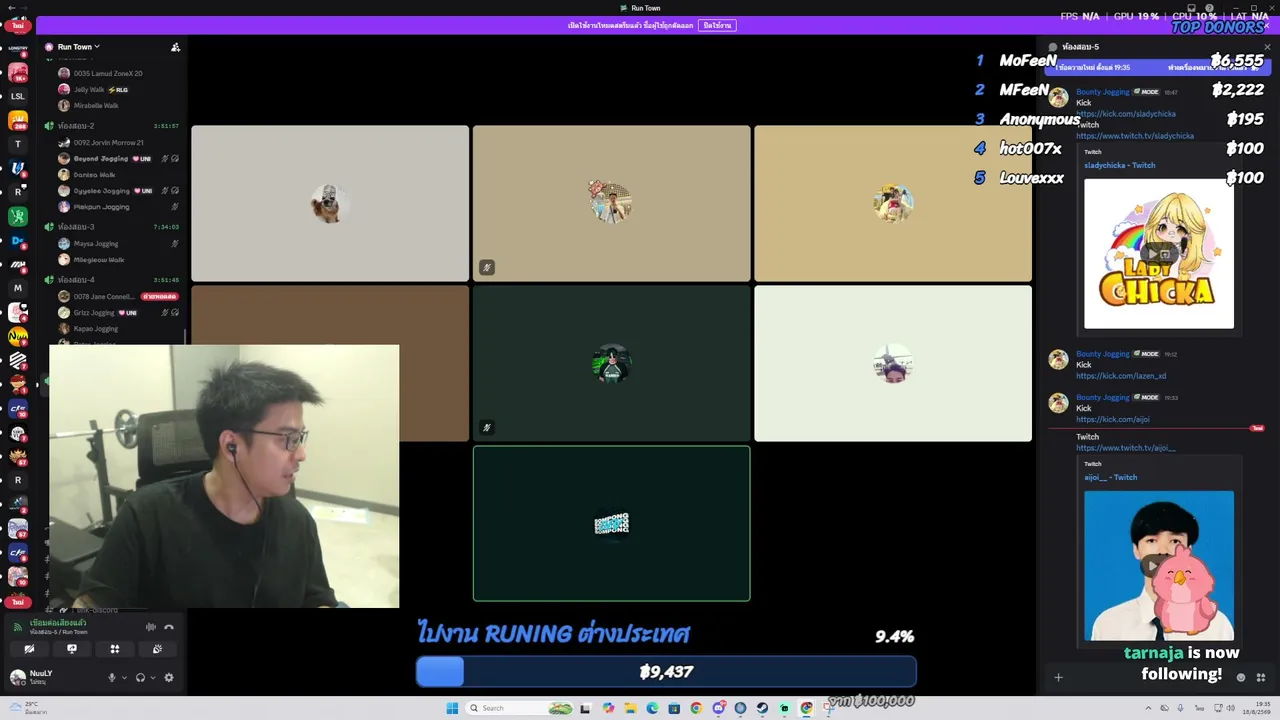Deafen audio with headphone icon
This screenshot has height=720, width=1280.
(x=140, y=677)
